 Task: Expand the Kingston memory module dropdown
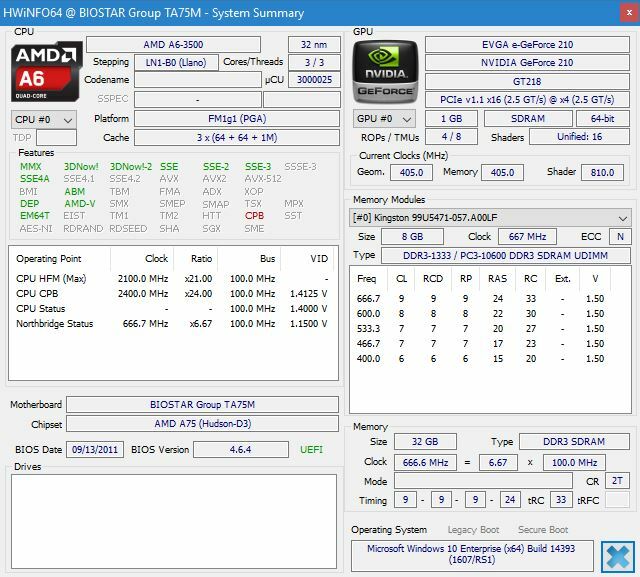pos(490,217)
